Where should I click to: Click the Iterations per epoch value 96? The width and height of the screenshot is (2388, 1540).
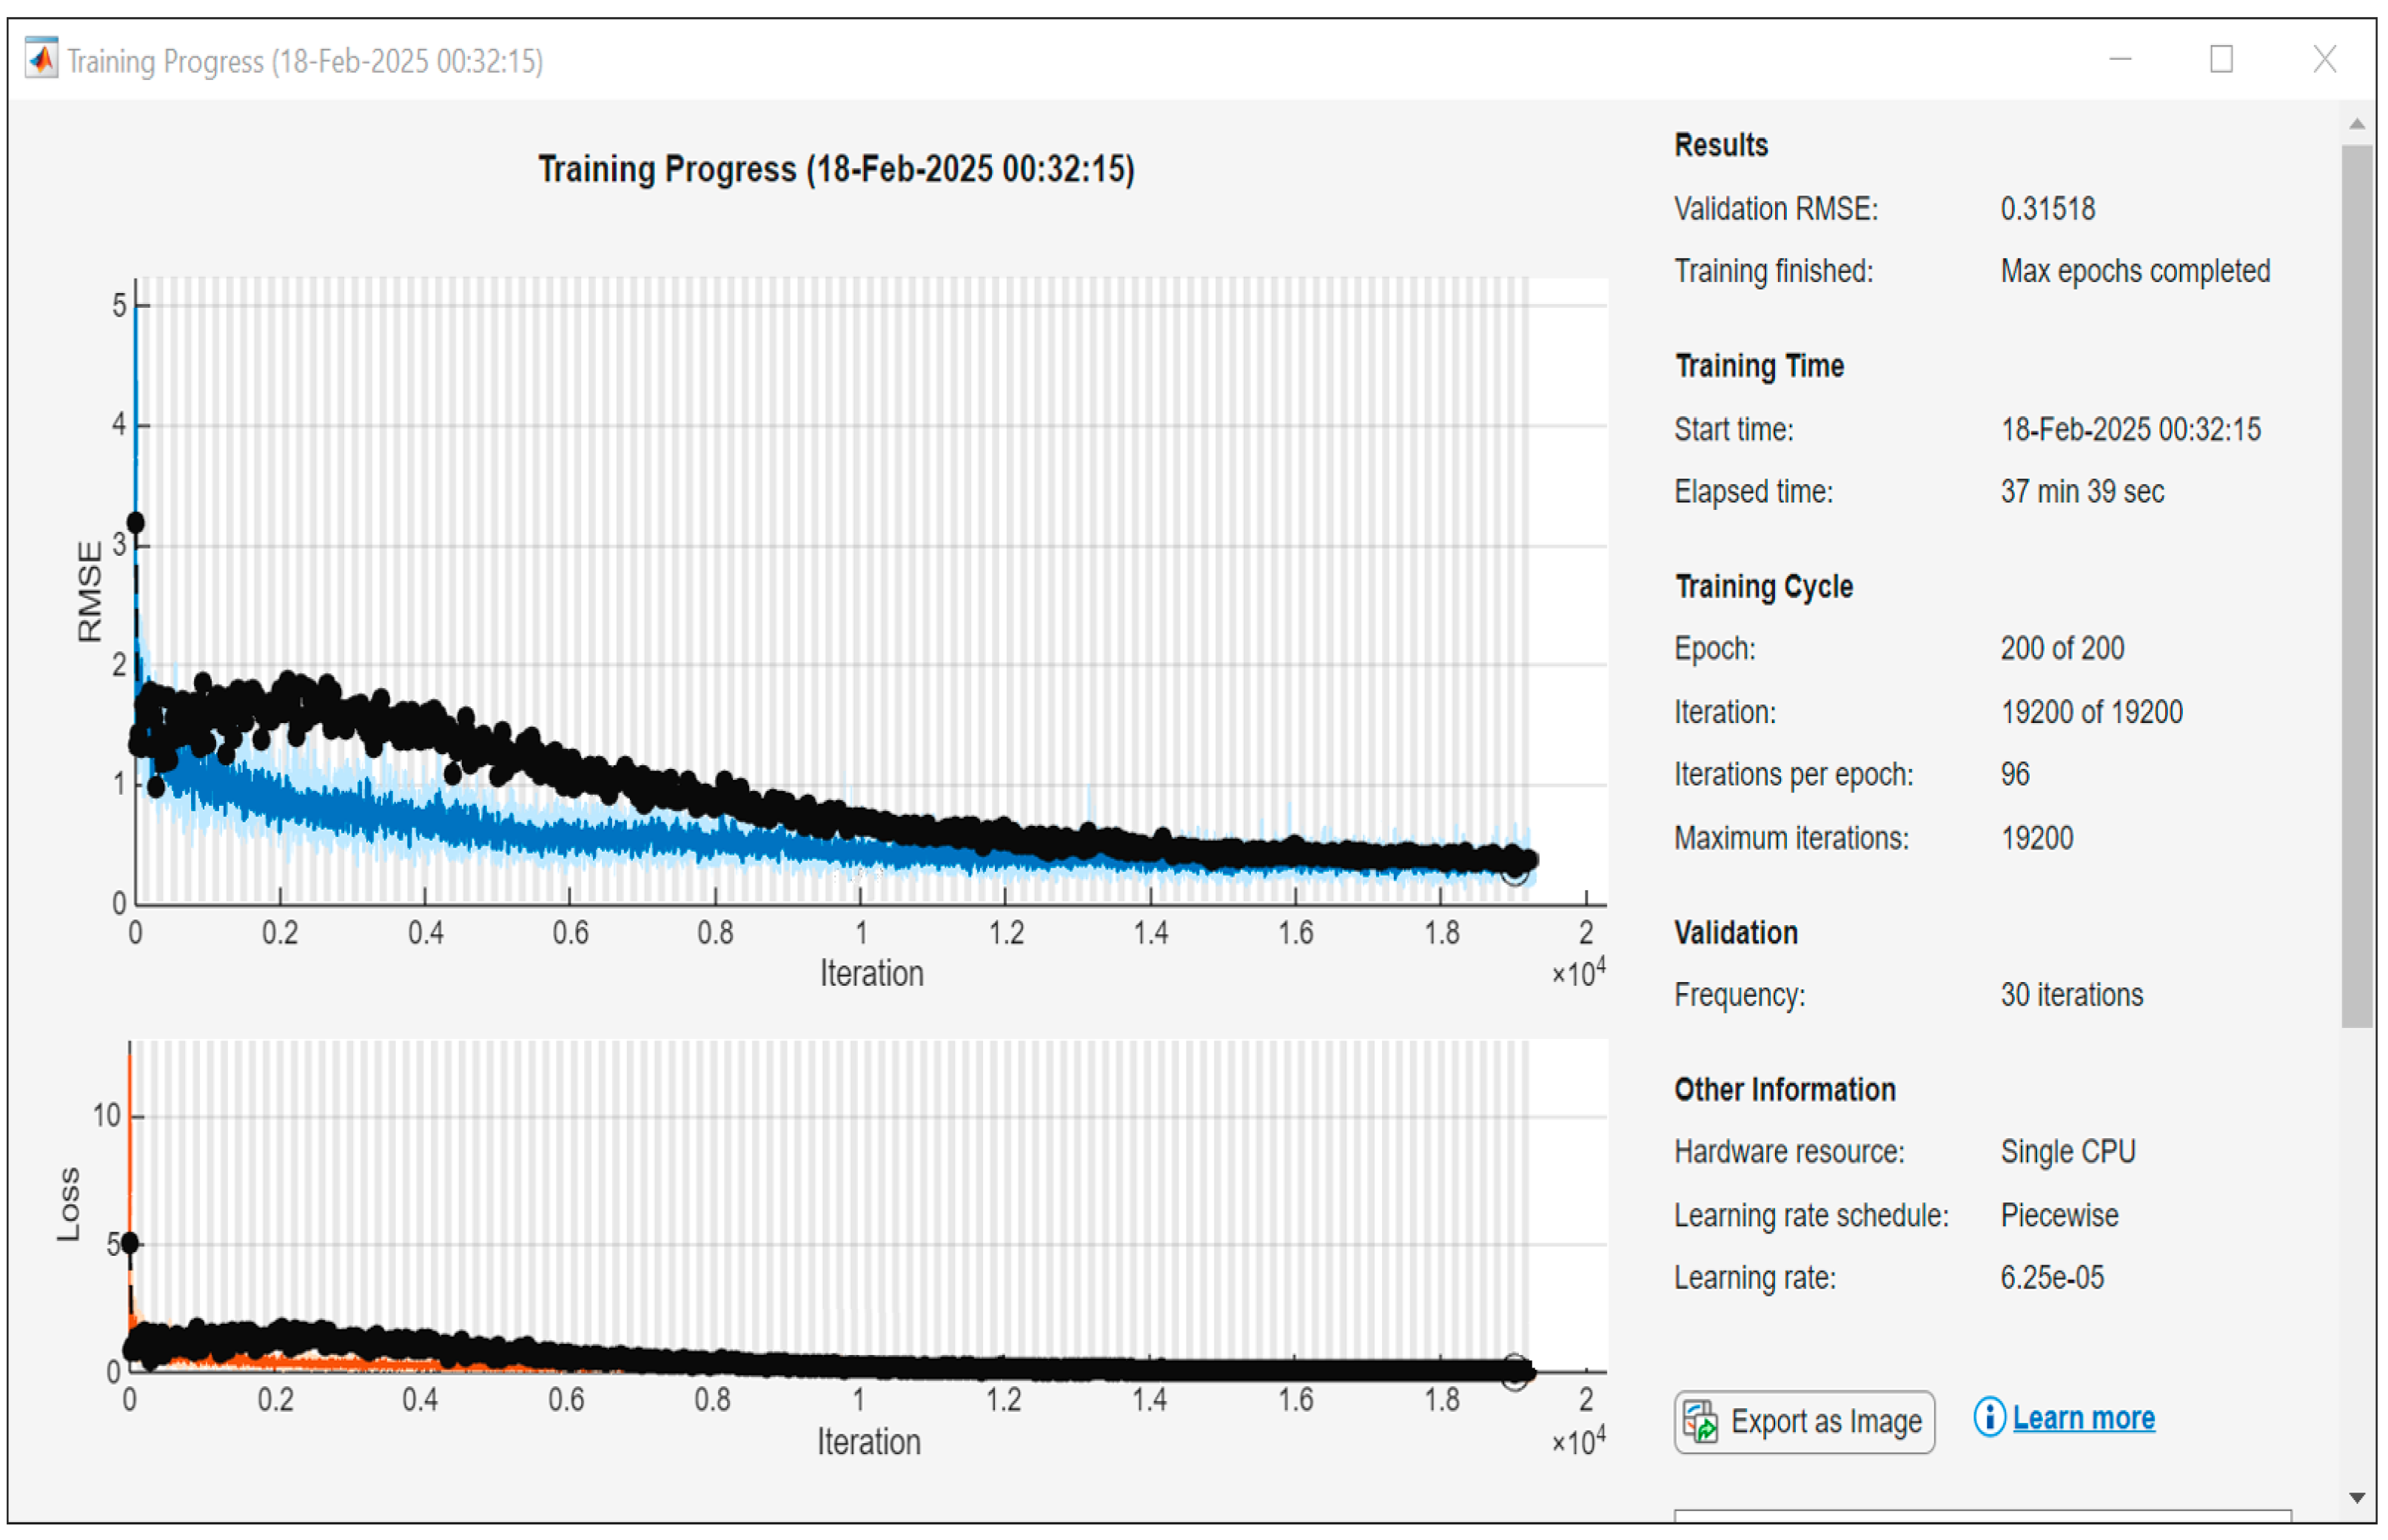coord(2015,774)
